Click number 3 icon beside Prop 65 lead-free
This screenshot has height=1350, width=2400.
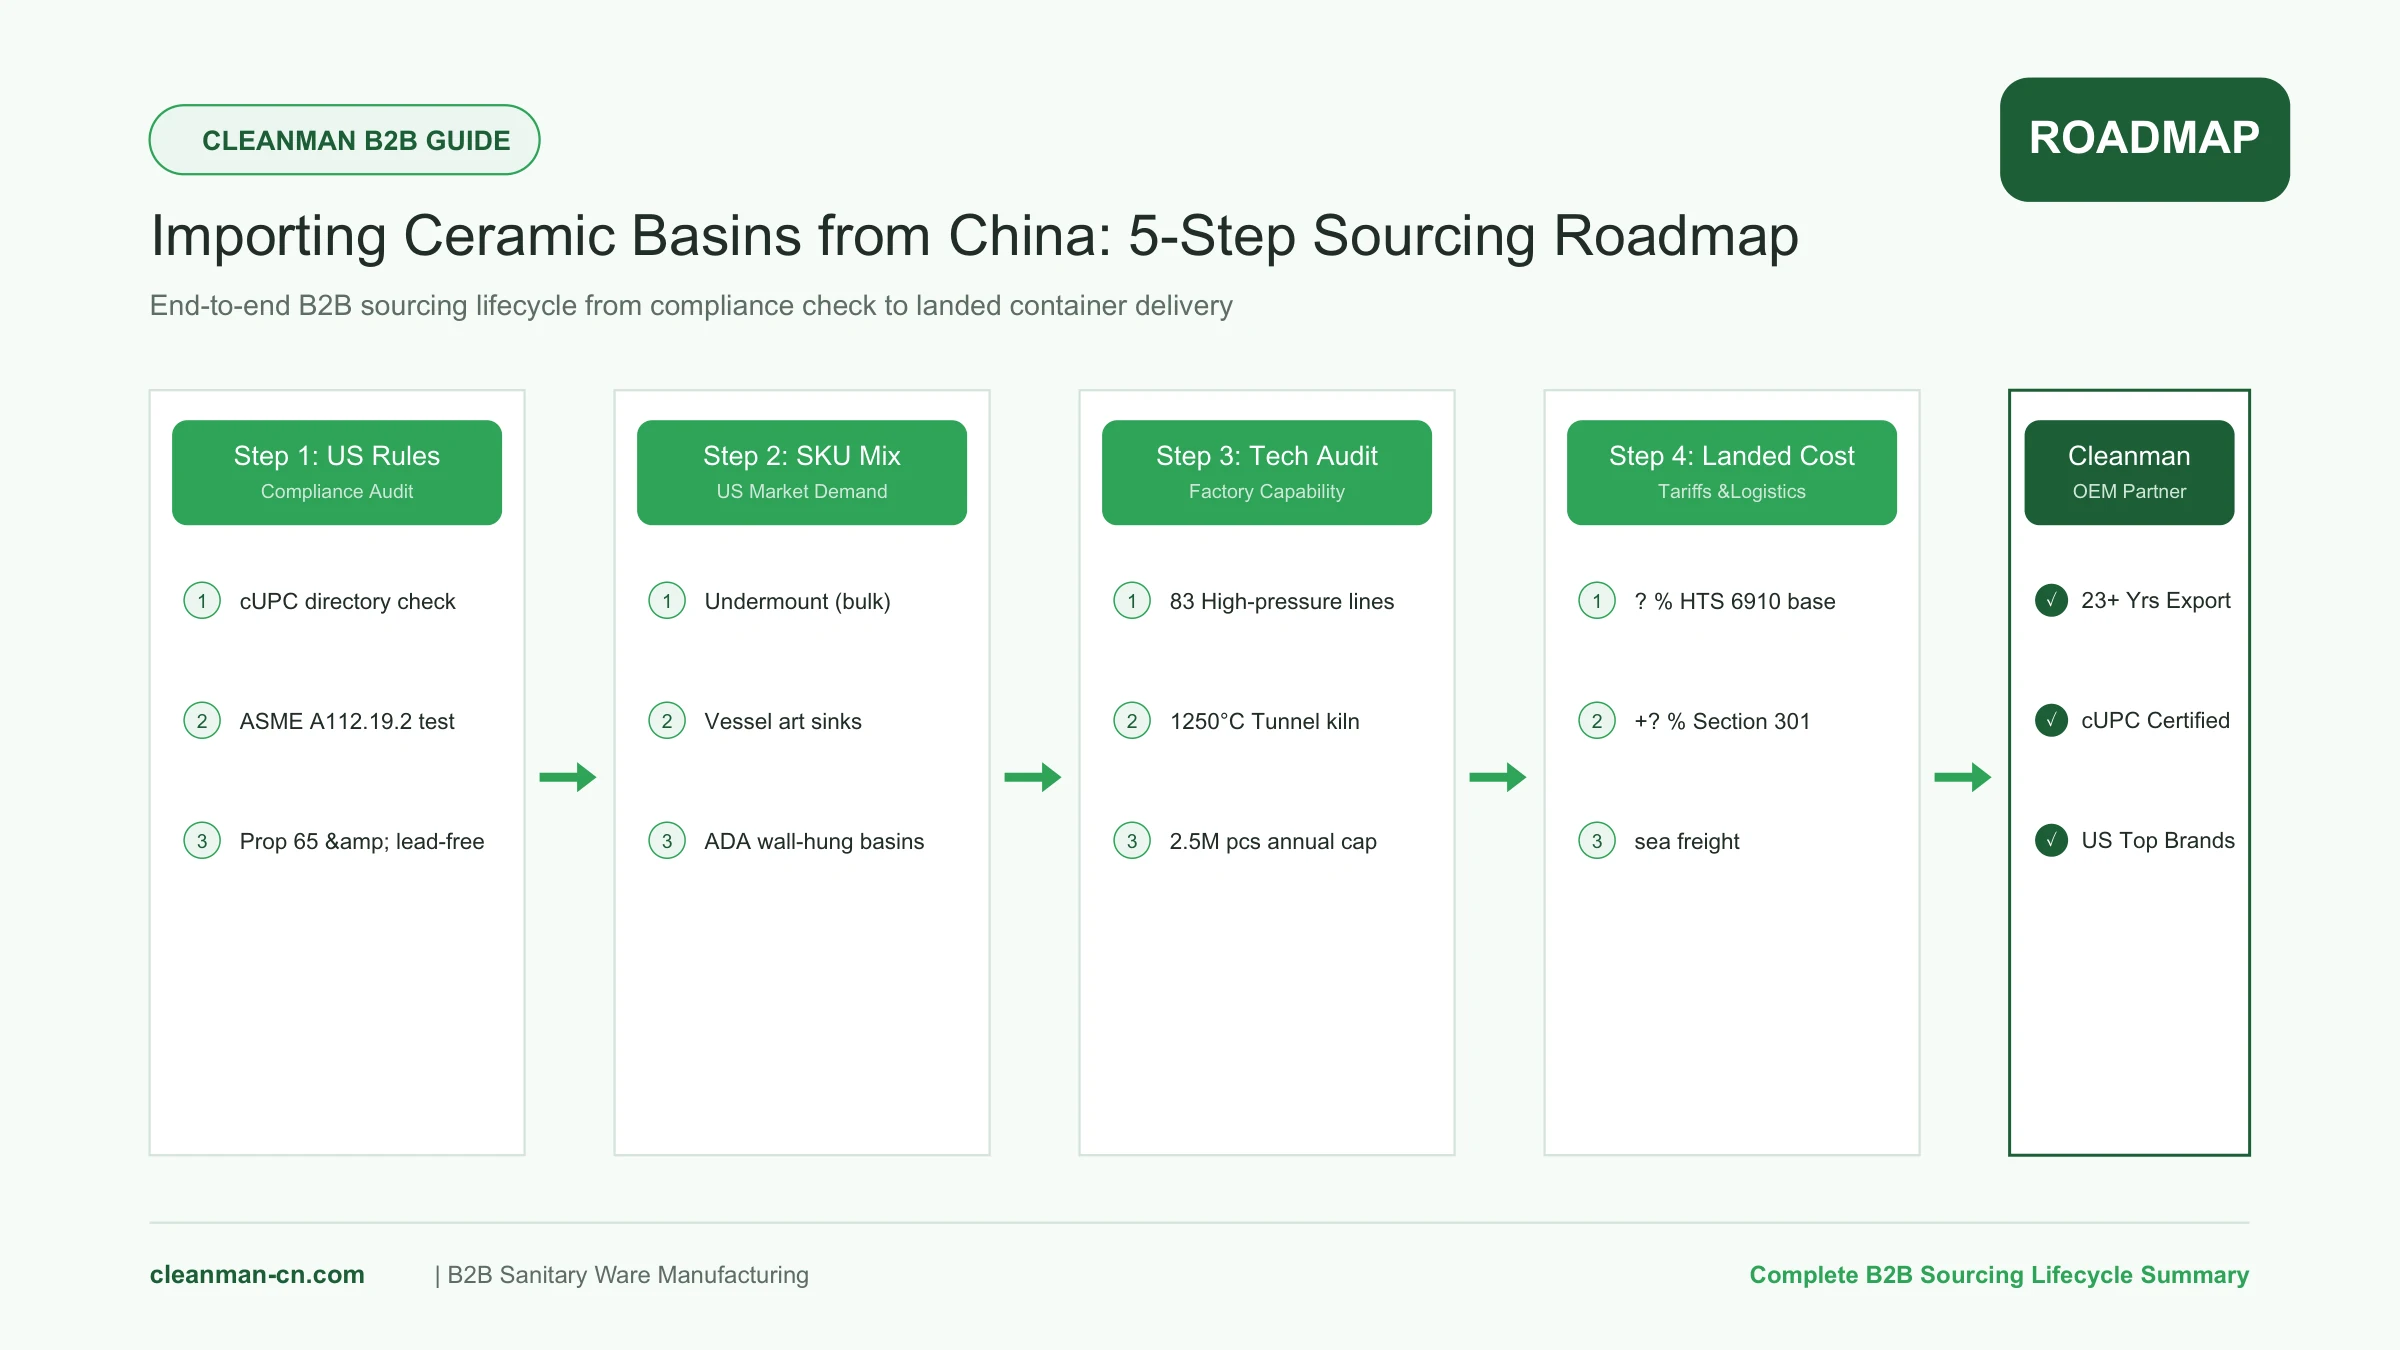click(202, 841)
